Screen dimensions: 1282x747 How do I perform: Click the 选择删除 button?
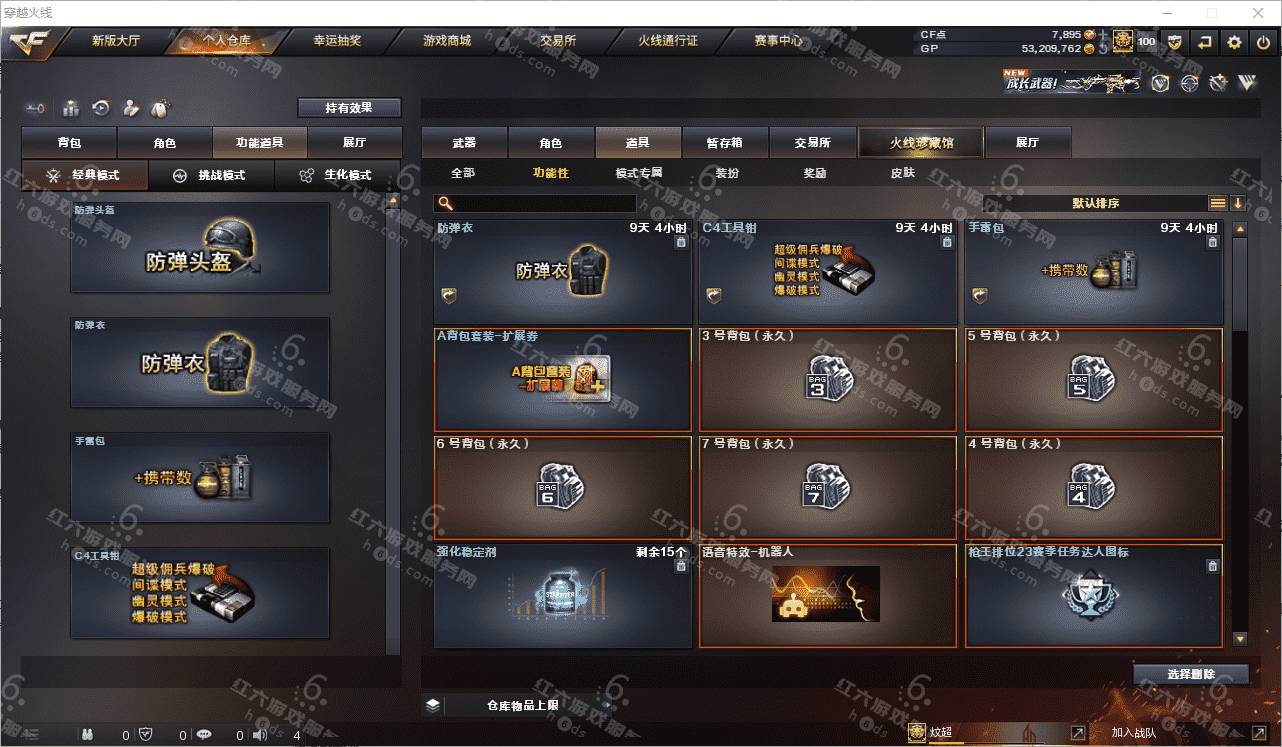(1191, 674)
